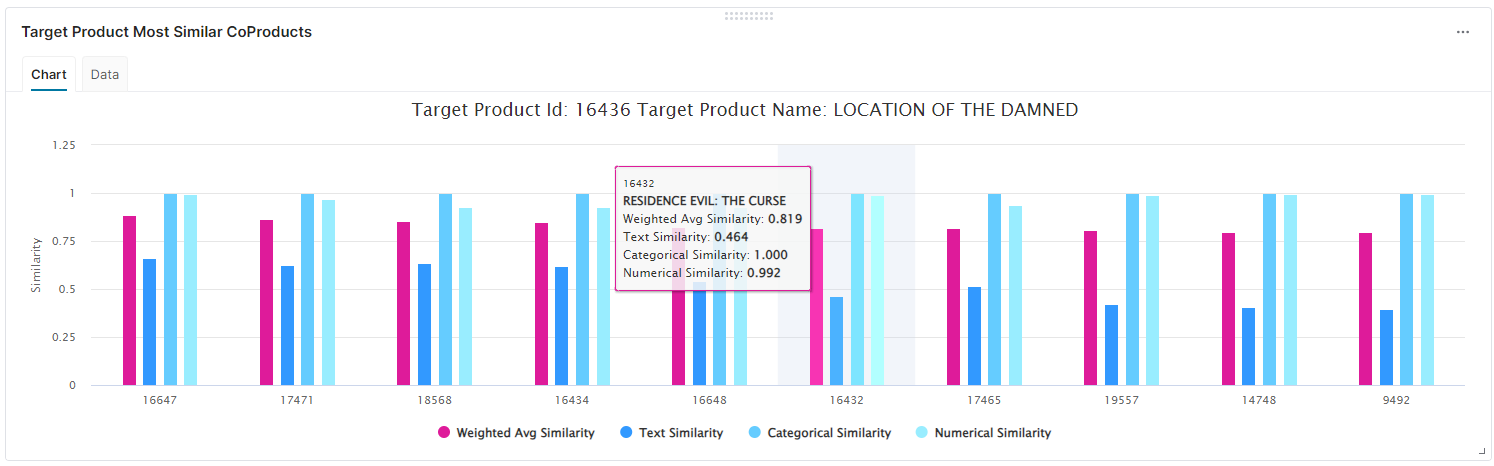Click the Weighted Avg bar for product 14748
This screenshot has width=1494, height=466.
tap(1228, 309)
